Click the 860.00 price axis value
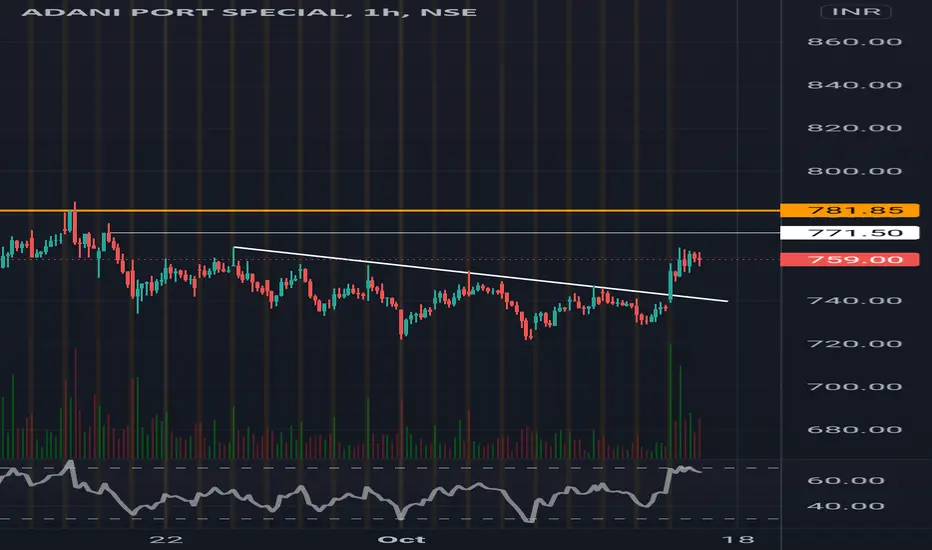This screenshot has width=932, height=550. pyautogui.click(x=854, y=42)
